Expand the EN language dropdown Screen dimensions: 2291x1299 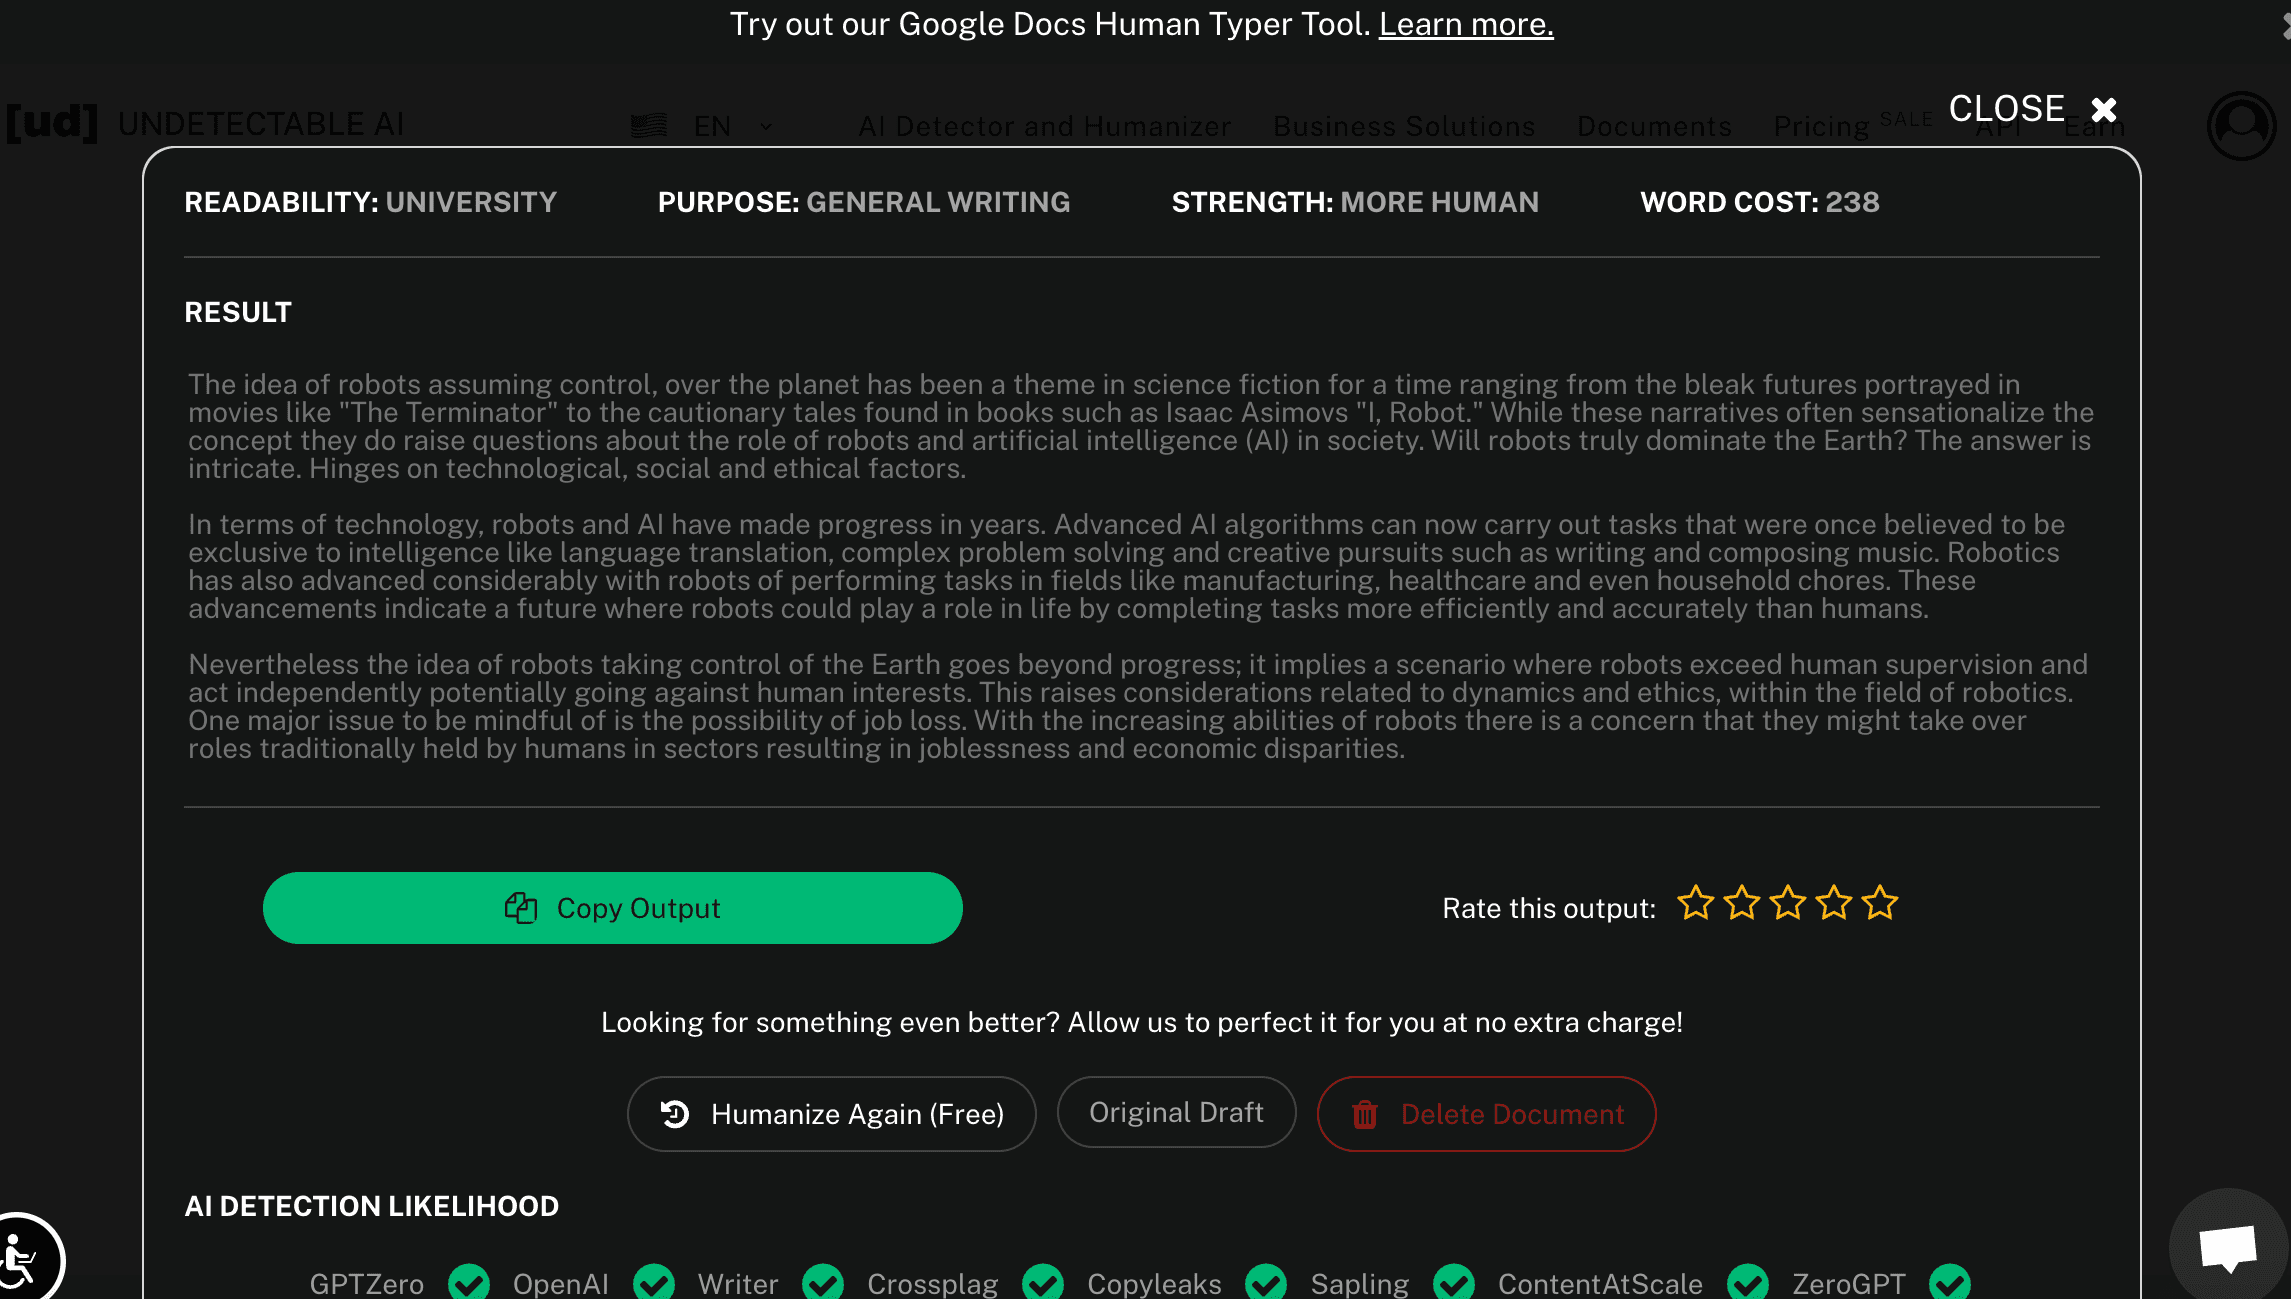[x=712, y=126]
